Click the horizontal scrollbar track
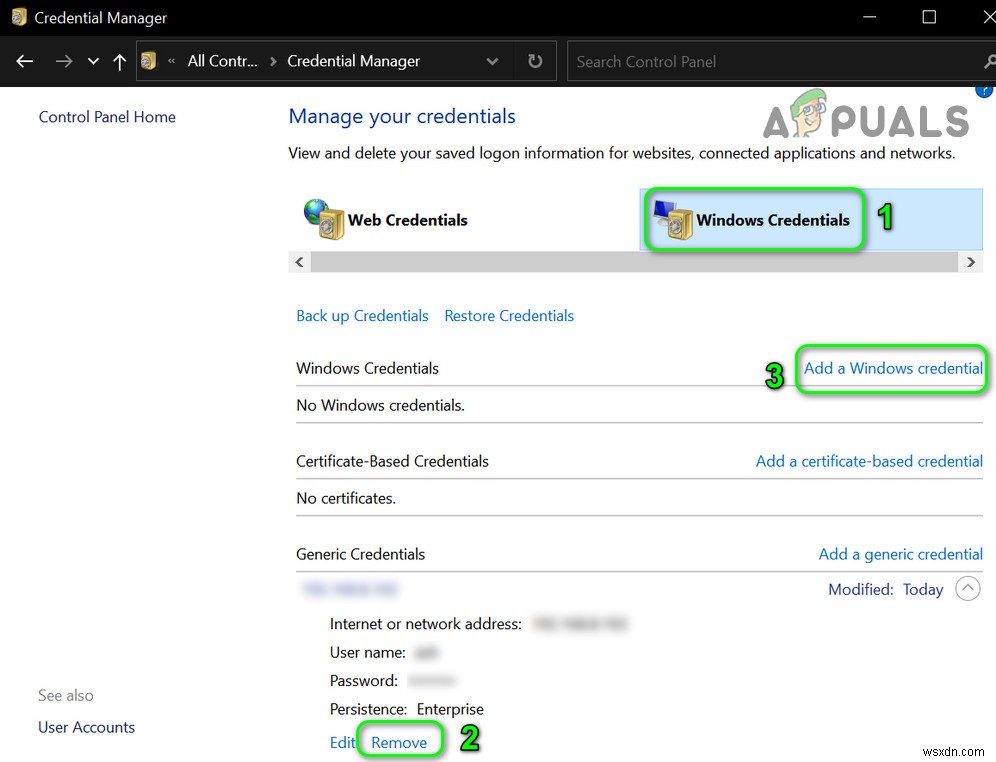Viewport: 996px width, 762px height. tap(633, 262)
